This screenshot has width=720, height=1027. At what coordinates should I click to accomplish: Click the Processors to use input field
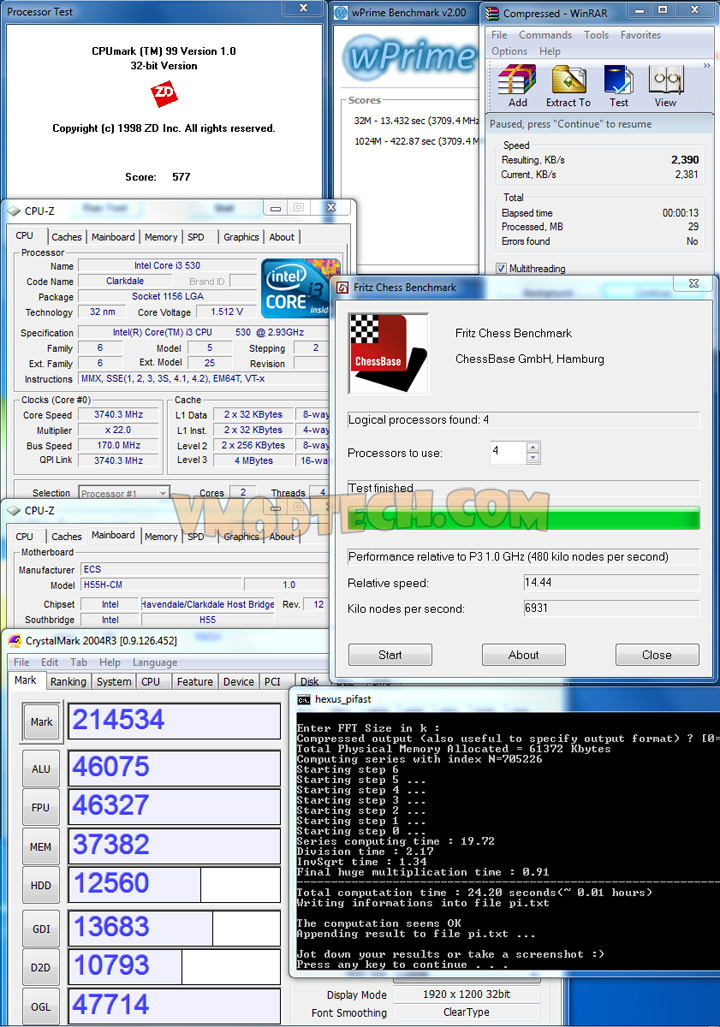coord(508,452)
